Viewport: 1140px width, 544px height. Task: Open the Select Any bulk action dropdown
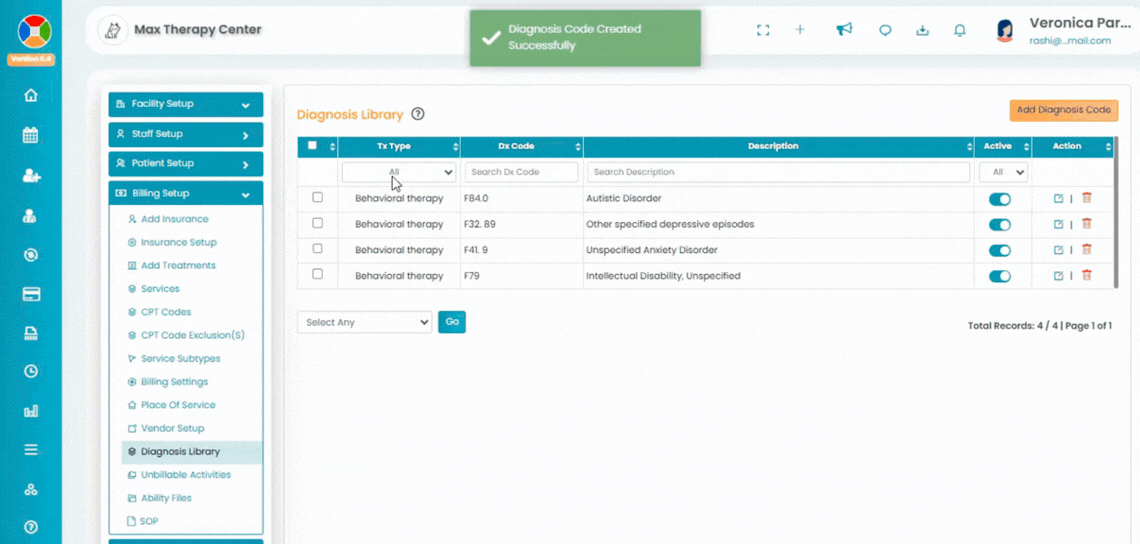coord(364,322)
